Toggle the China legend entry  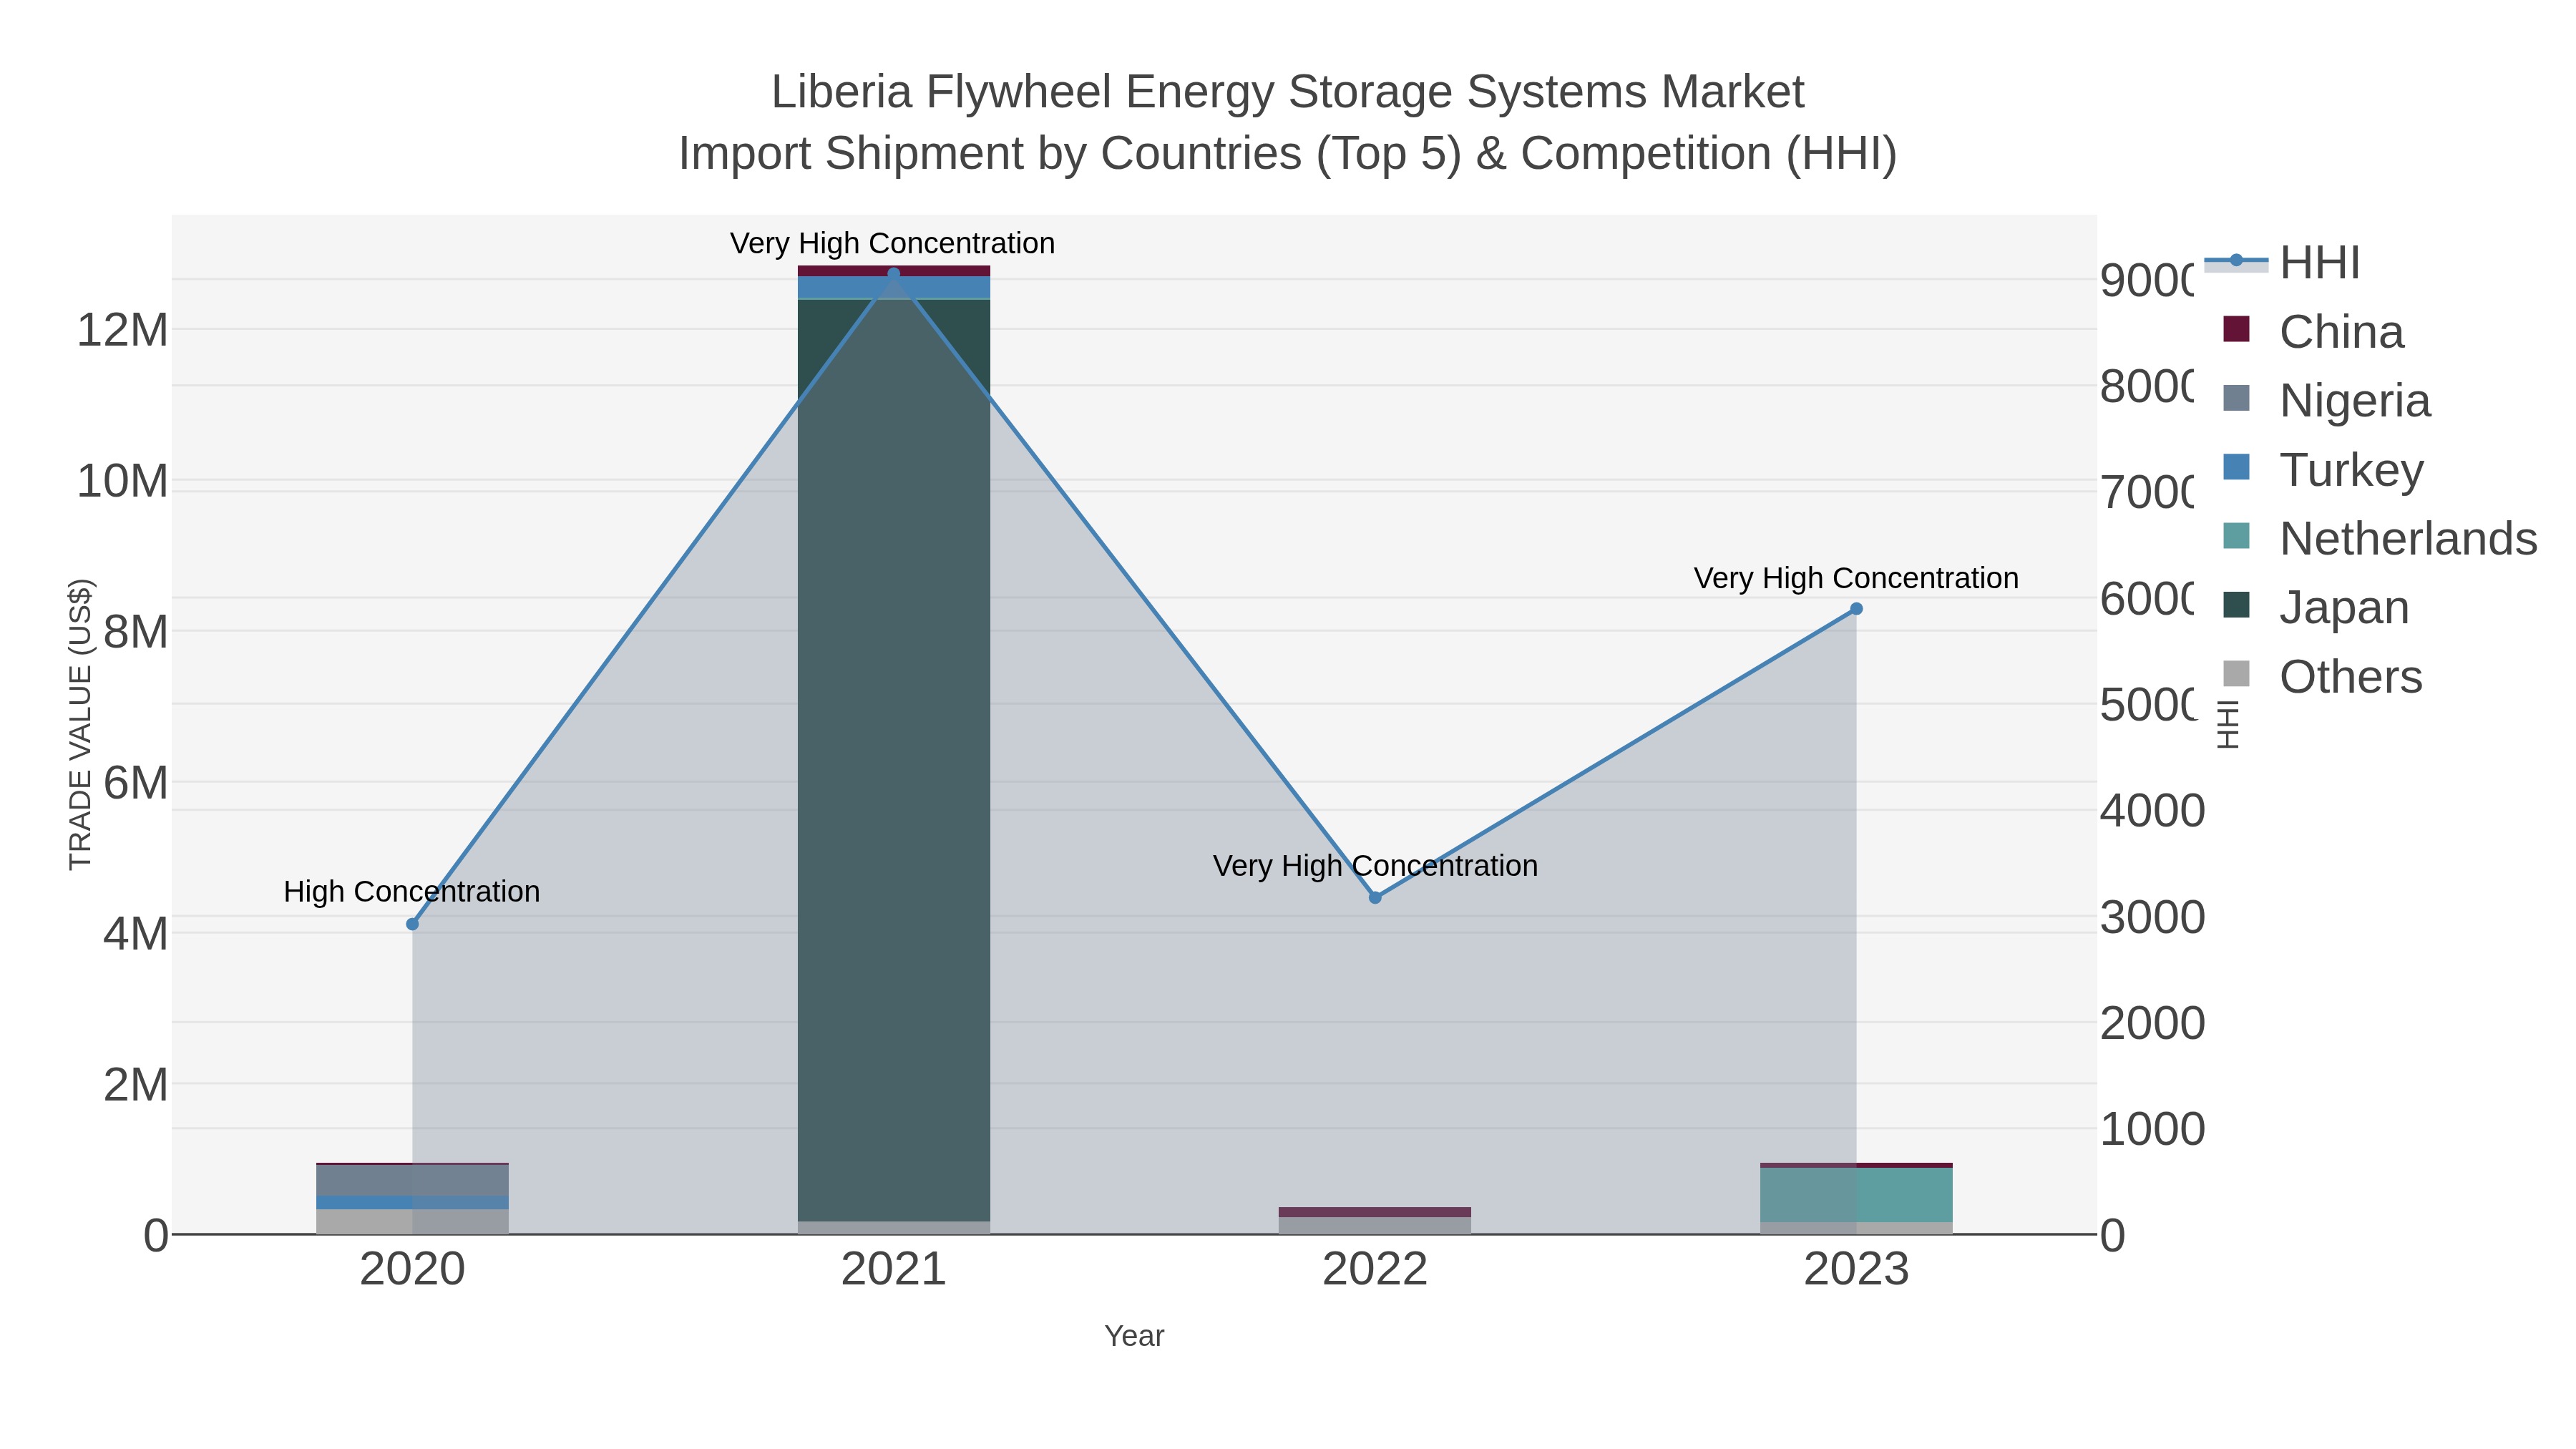2313,331
